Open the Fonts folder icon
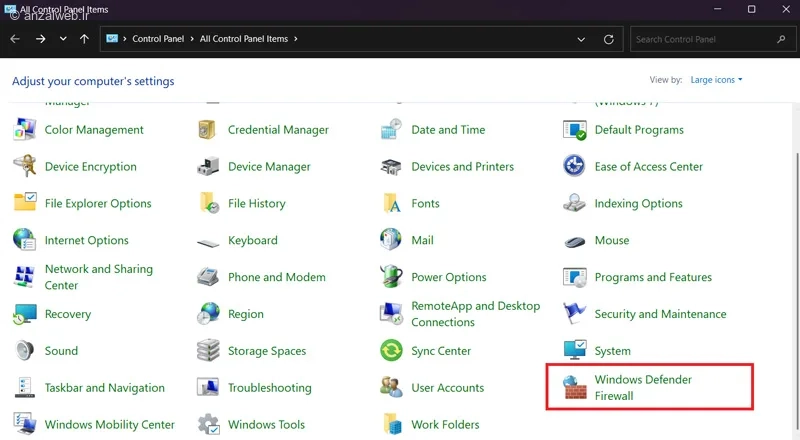Screen dimensions: 800x440 [x=392, y=203]
